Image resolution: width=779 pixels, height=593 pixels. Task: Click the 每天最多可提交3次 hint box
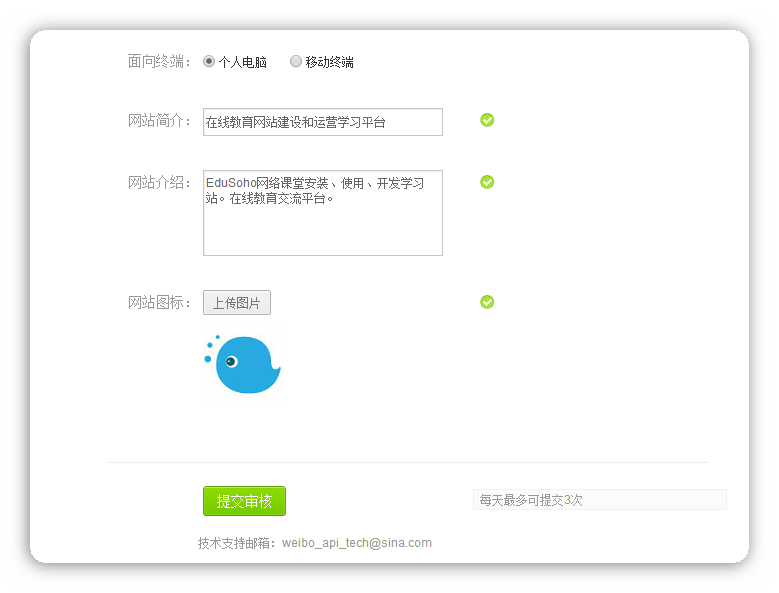pyautogui.click(x=599, y=500)
